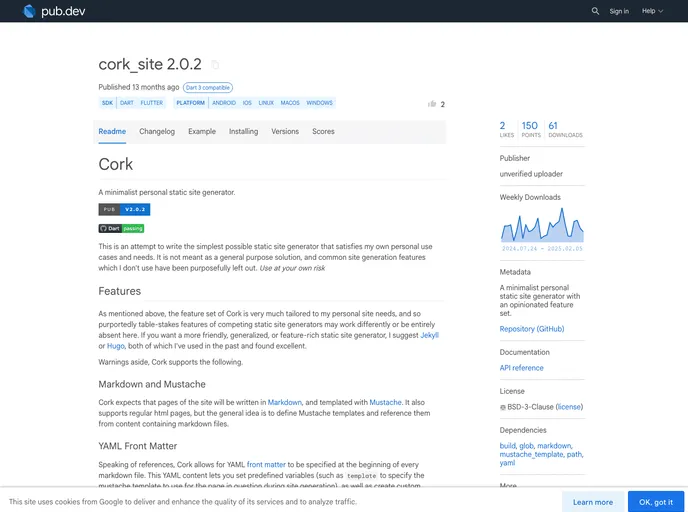Select the DART SDK tag
This screenshot has width=688, height=512.
[126, 103]
